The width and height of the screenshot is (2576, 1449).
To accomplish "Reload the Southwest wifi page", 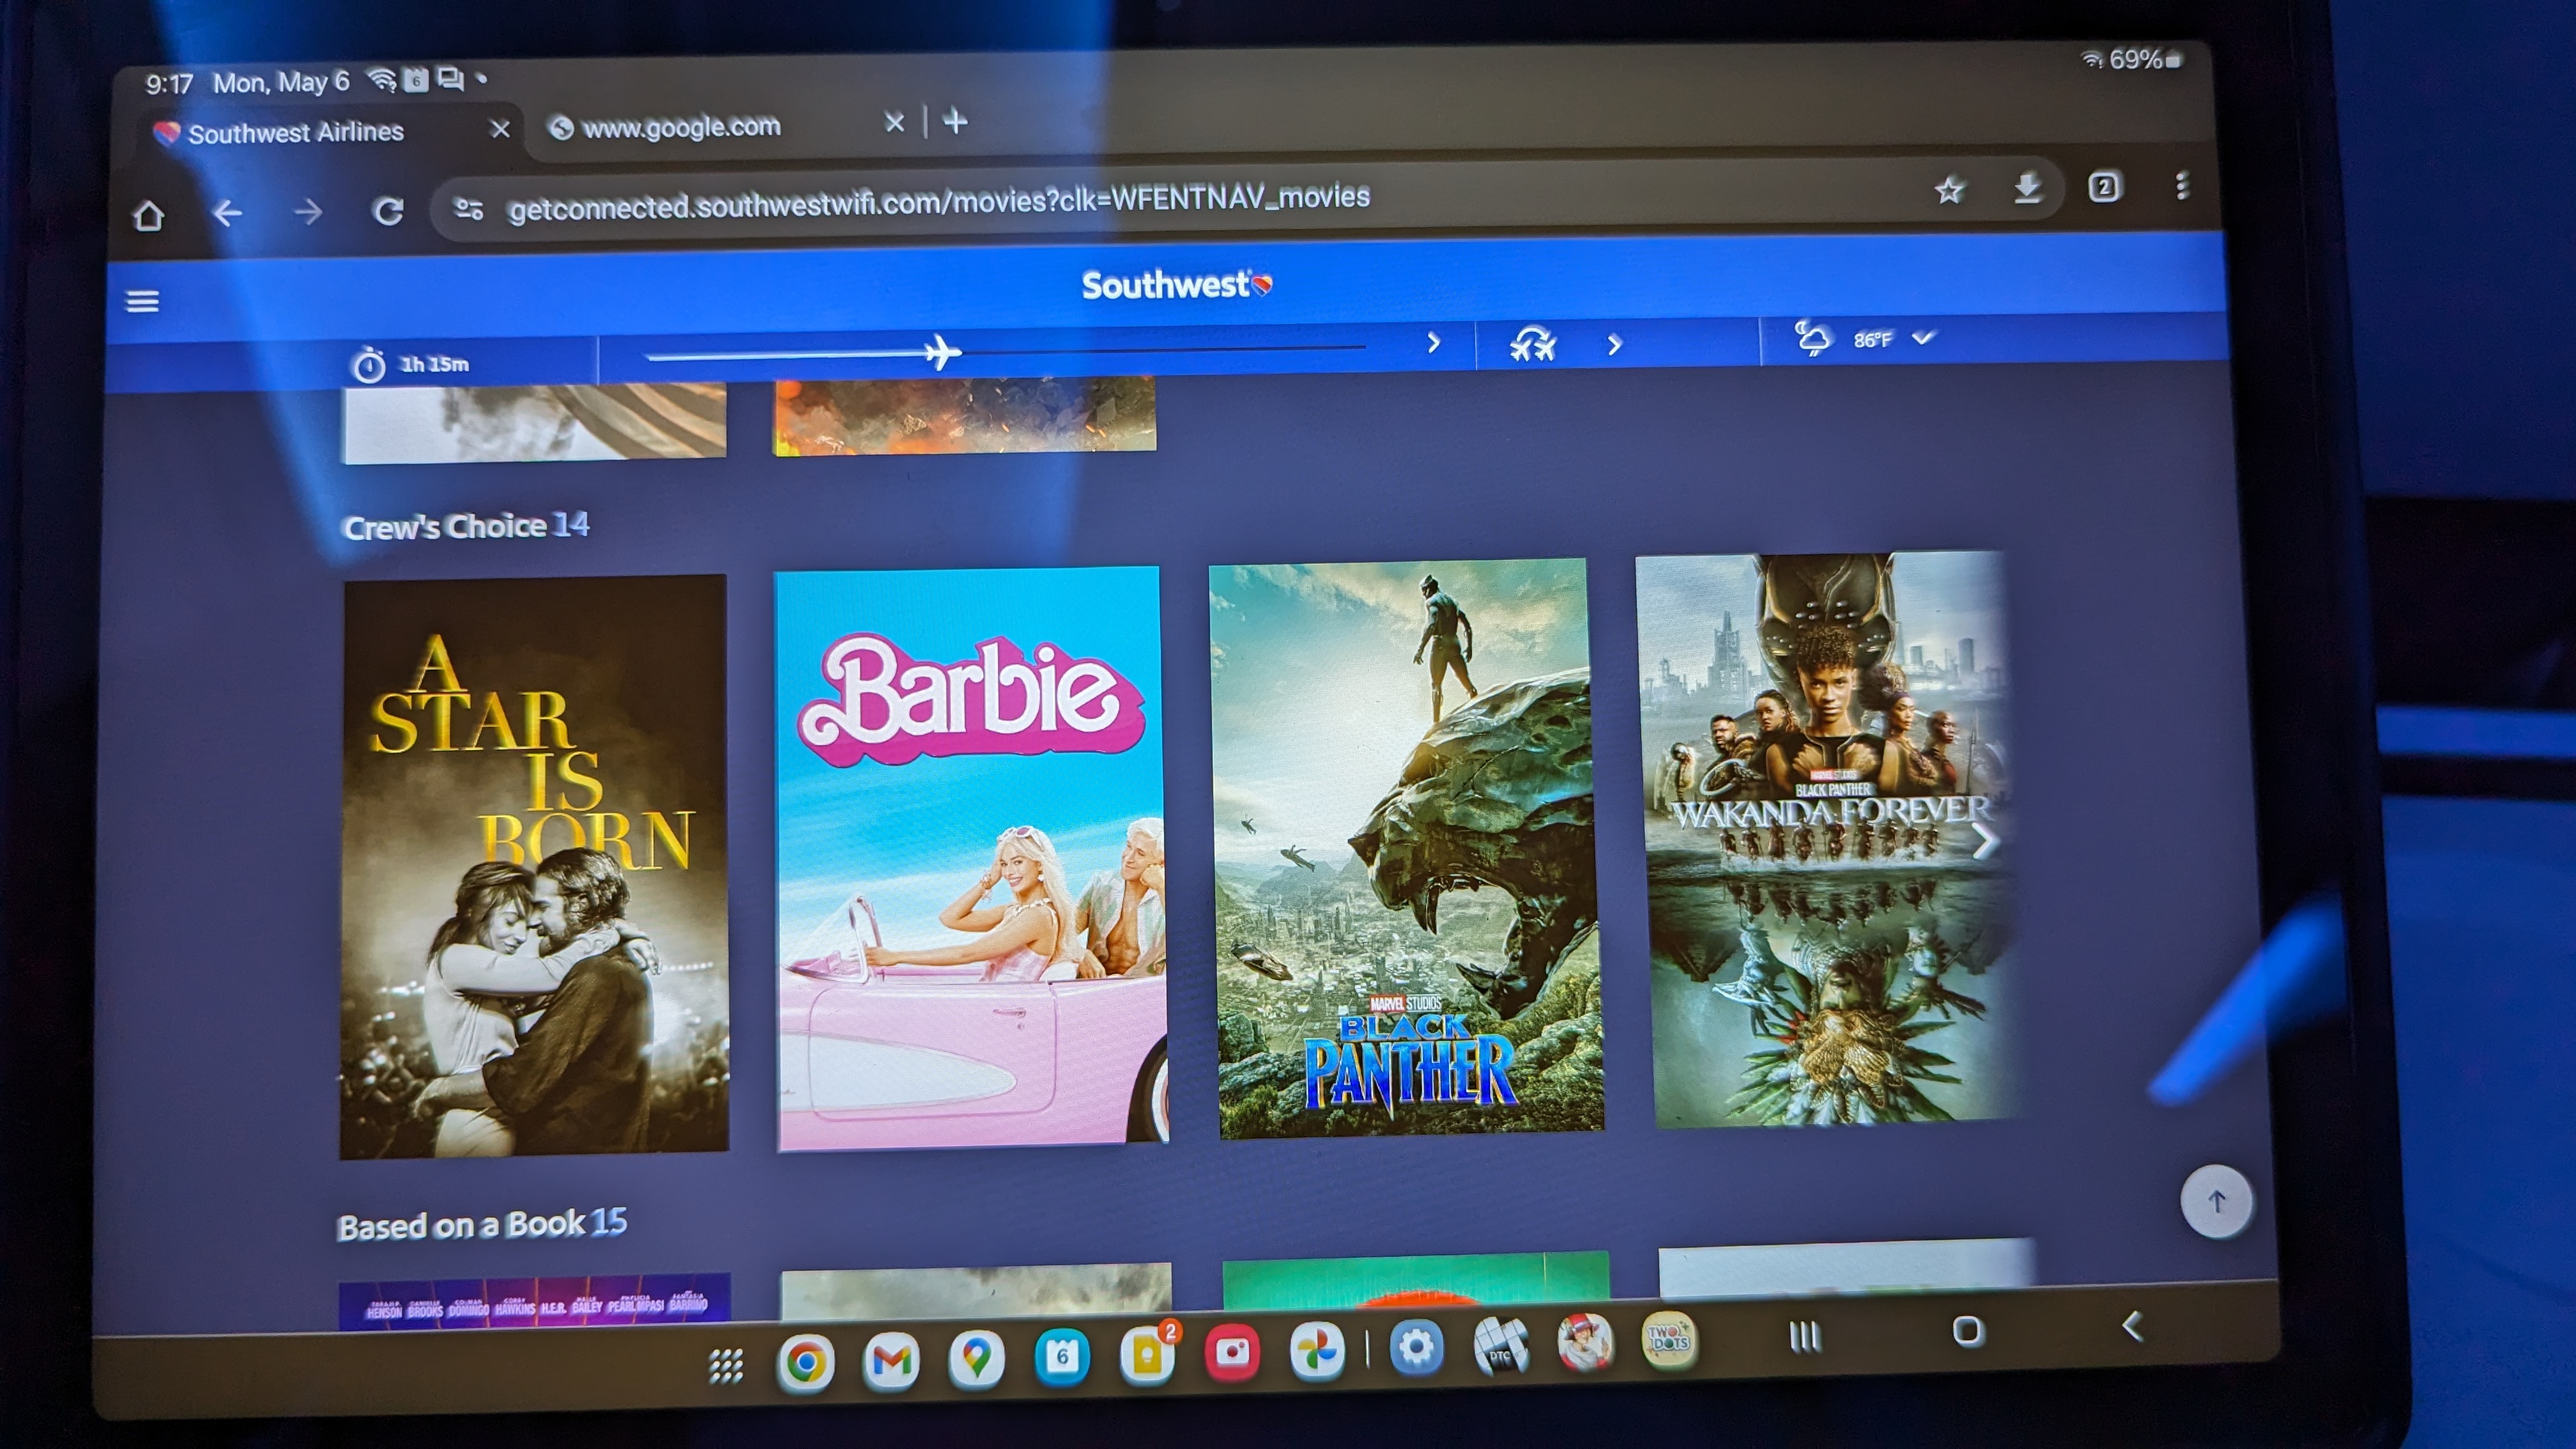I will [x=388, y=211].
